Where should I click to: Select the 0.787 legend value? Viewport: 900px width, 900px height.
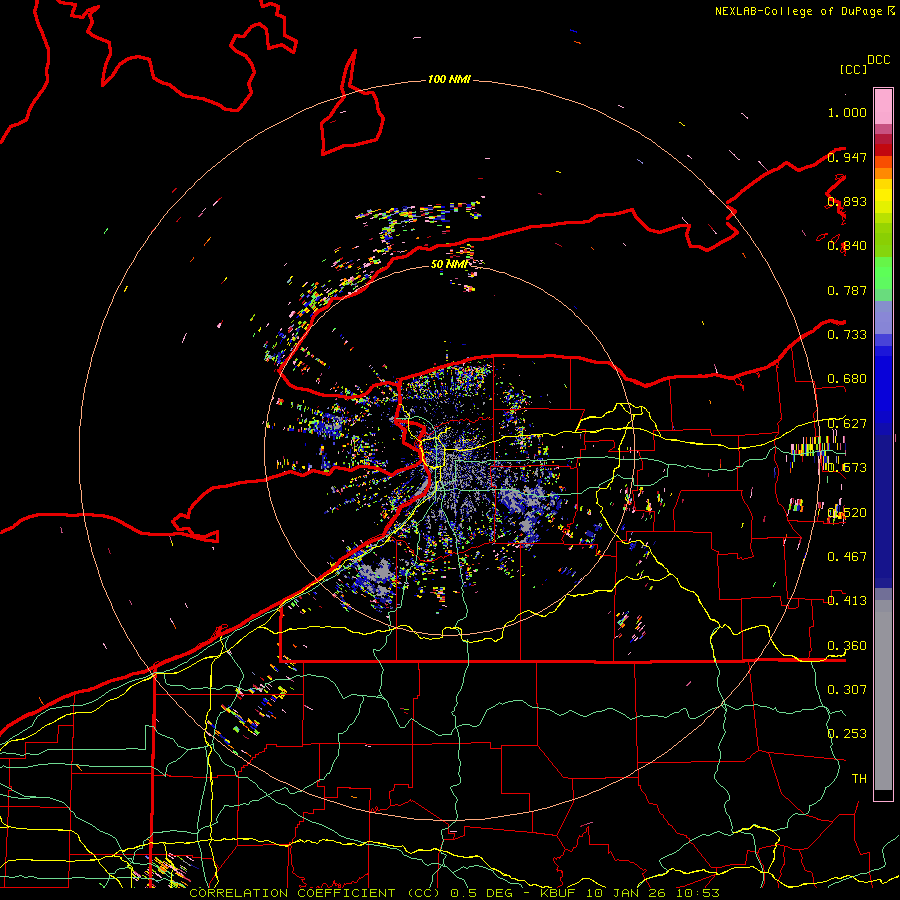coord(847,290)
